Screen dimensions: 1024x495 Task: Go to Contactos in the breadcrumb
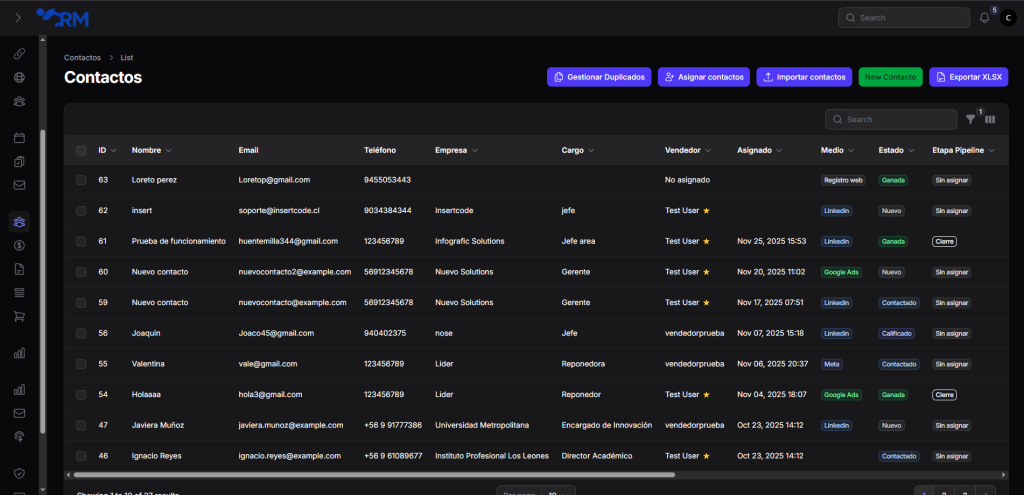click(x=82, y=58)
